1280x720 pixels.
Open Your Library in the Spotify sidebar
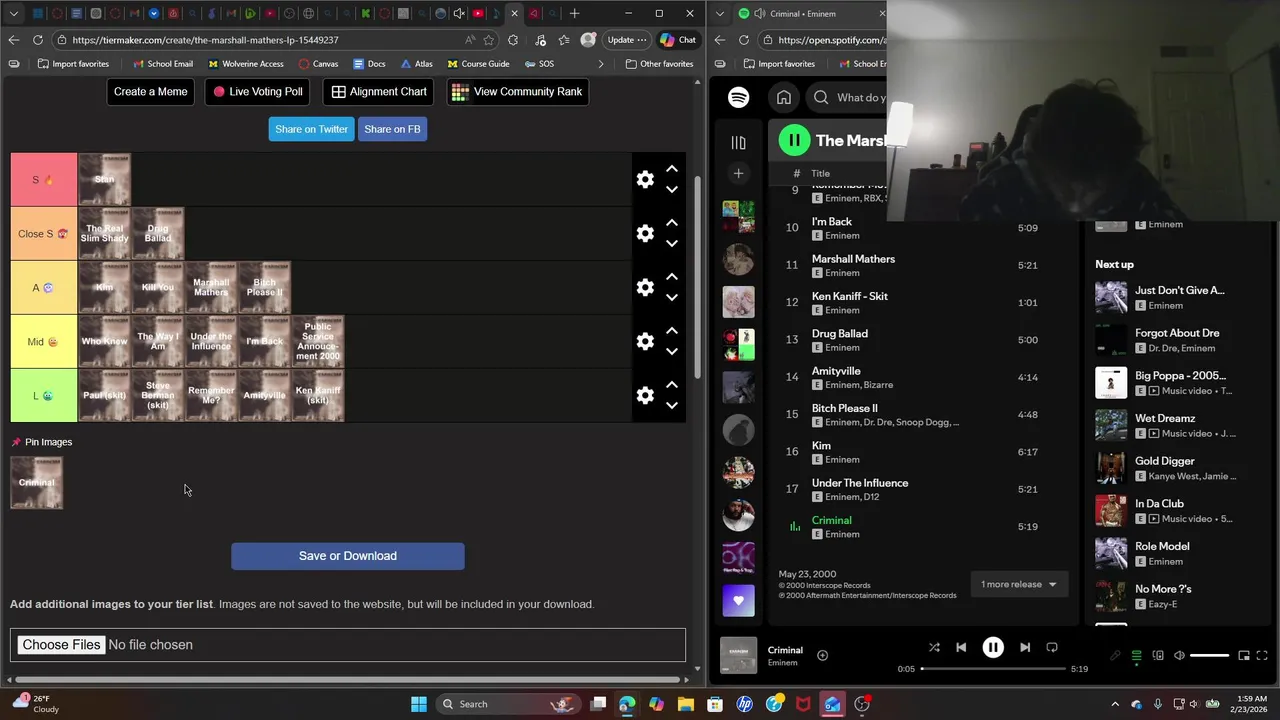click(738, 143)
